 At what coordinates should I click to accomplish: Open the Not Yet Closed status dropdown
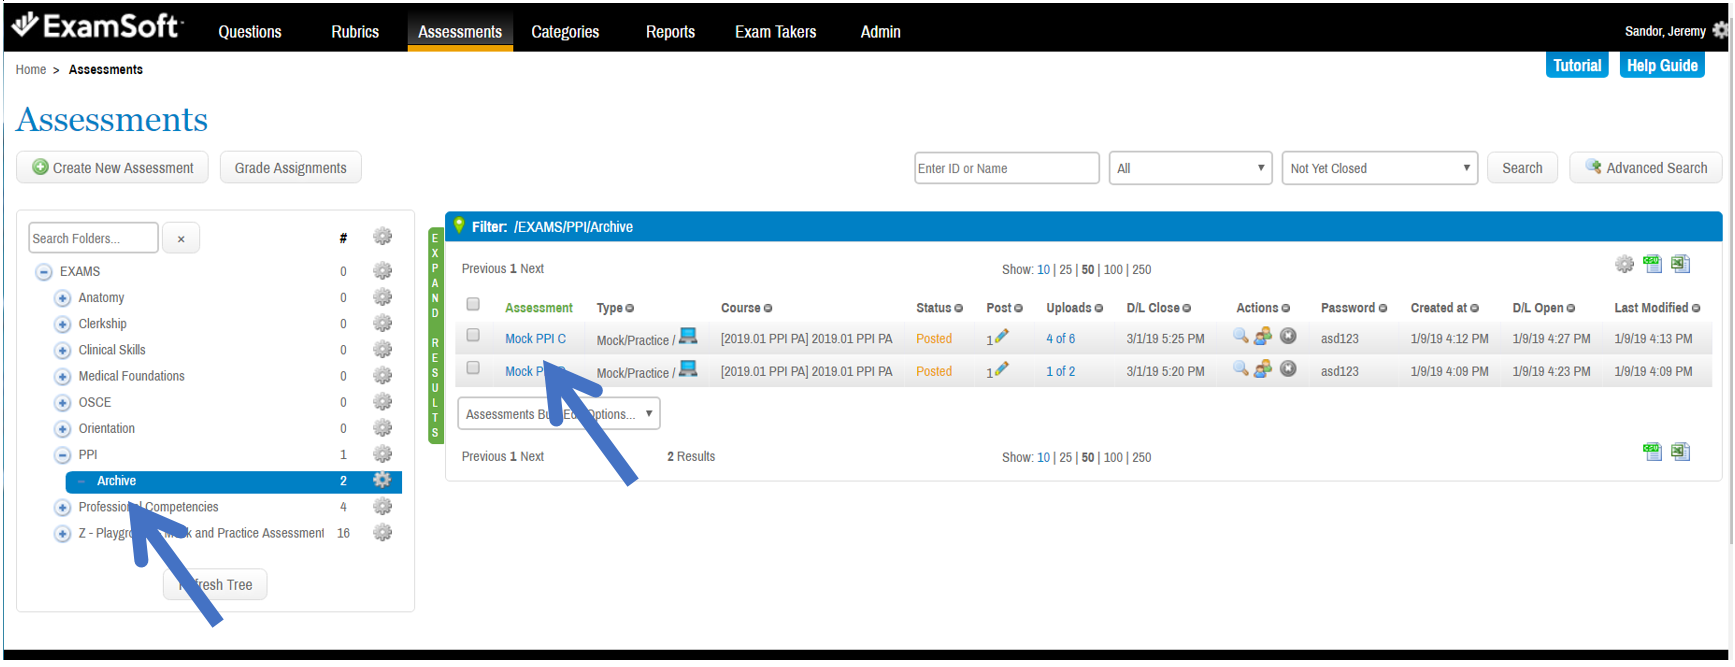point(1379,168)
